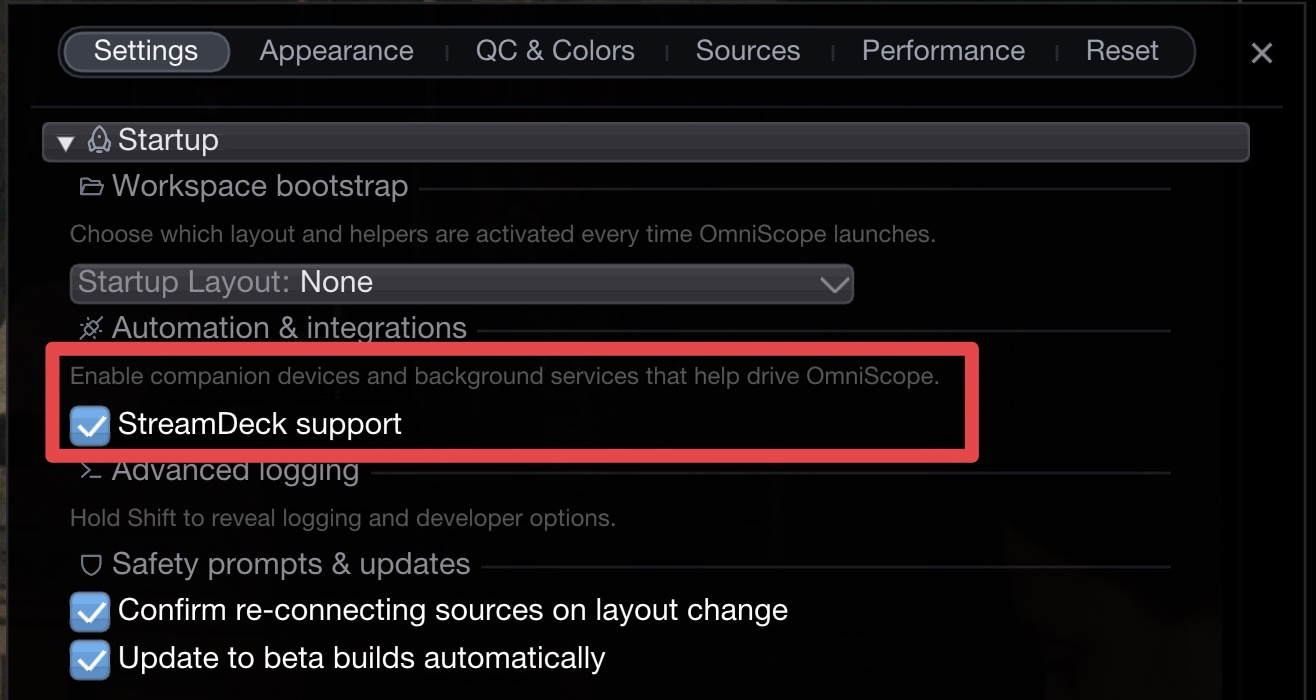1316x700 pixels.
Task: Click the Workspace bootstrap heading label
Action: click(260, 187)
